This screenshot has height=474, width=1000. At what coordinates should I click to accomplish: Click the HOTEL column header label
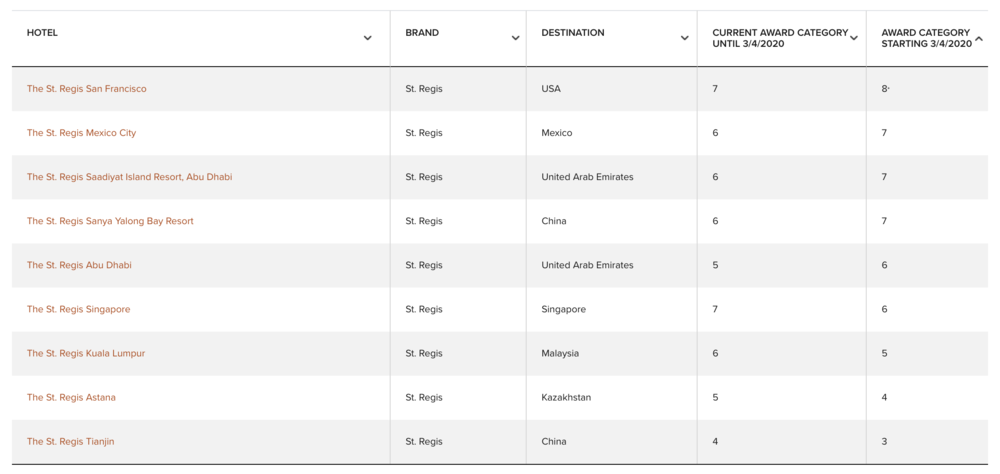[42, 33]
